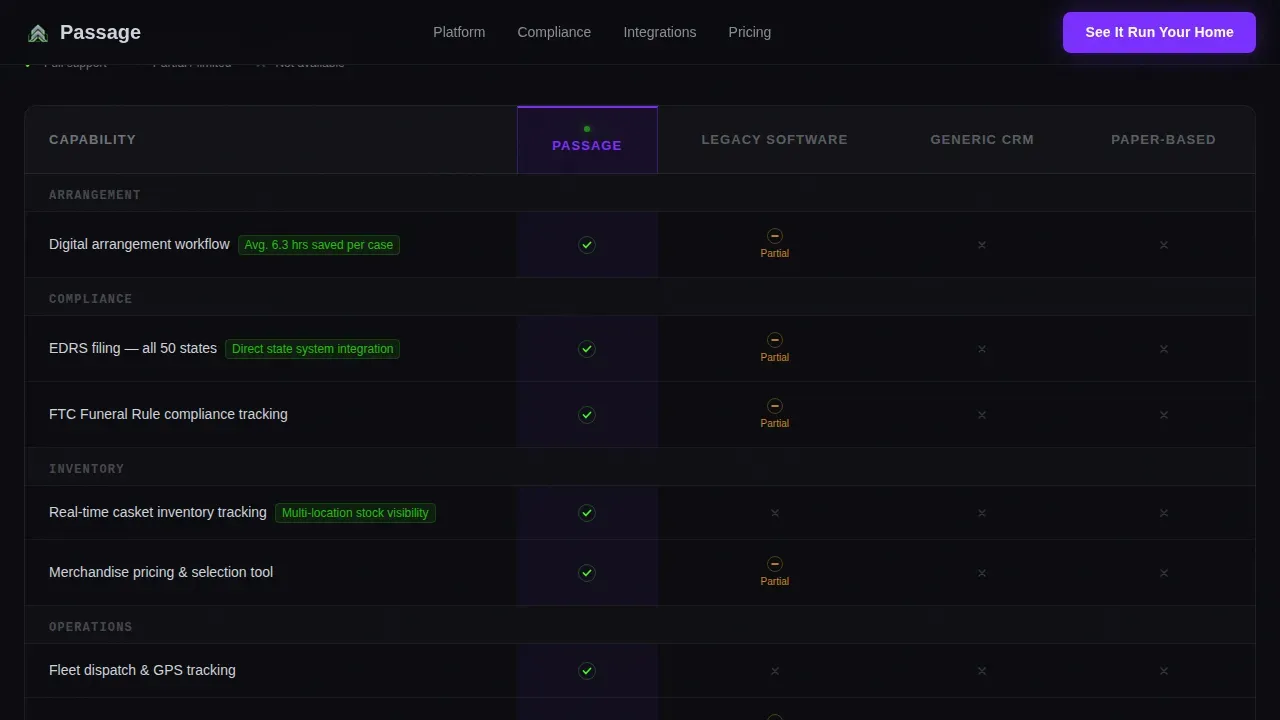Click See It Run Your Home button
This screenshot has height=720, width=1280.
[x=1159, y=32]
